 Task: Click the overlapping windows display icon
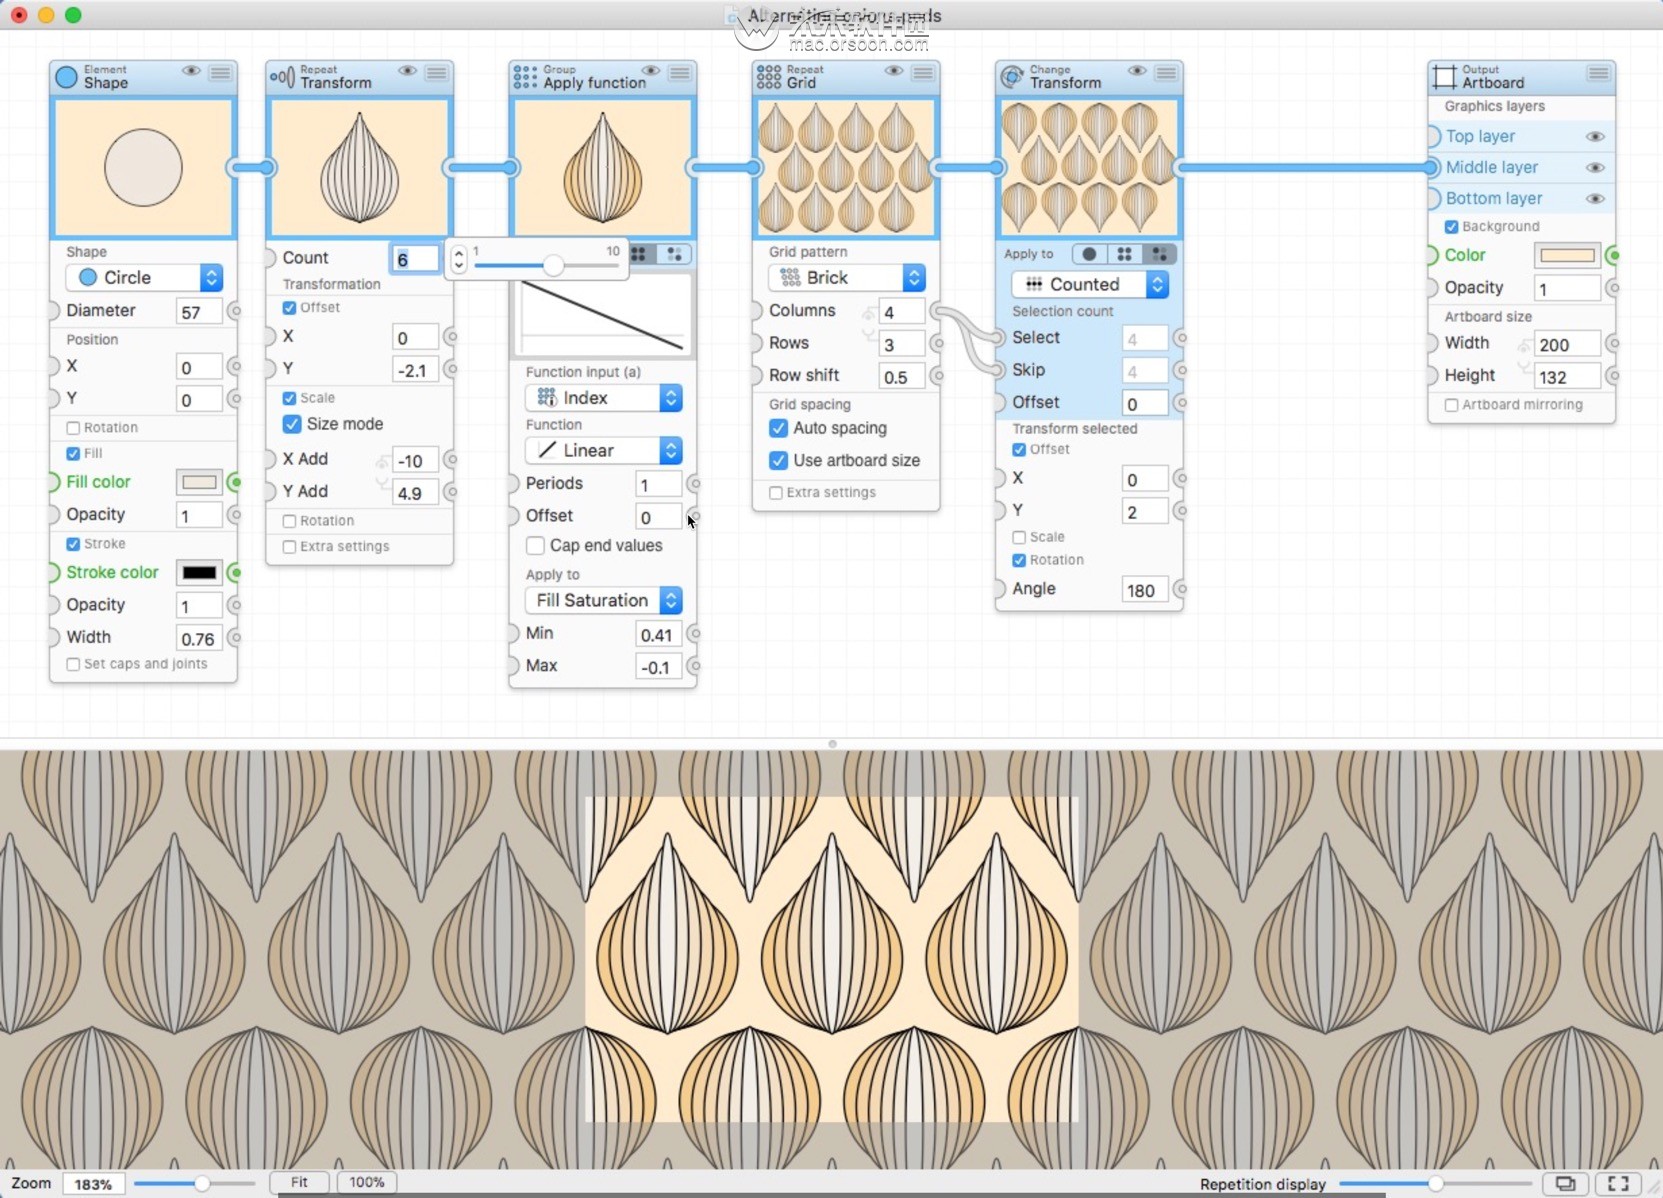tap(1565, 1183)
